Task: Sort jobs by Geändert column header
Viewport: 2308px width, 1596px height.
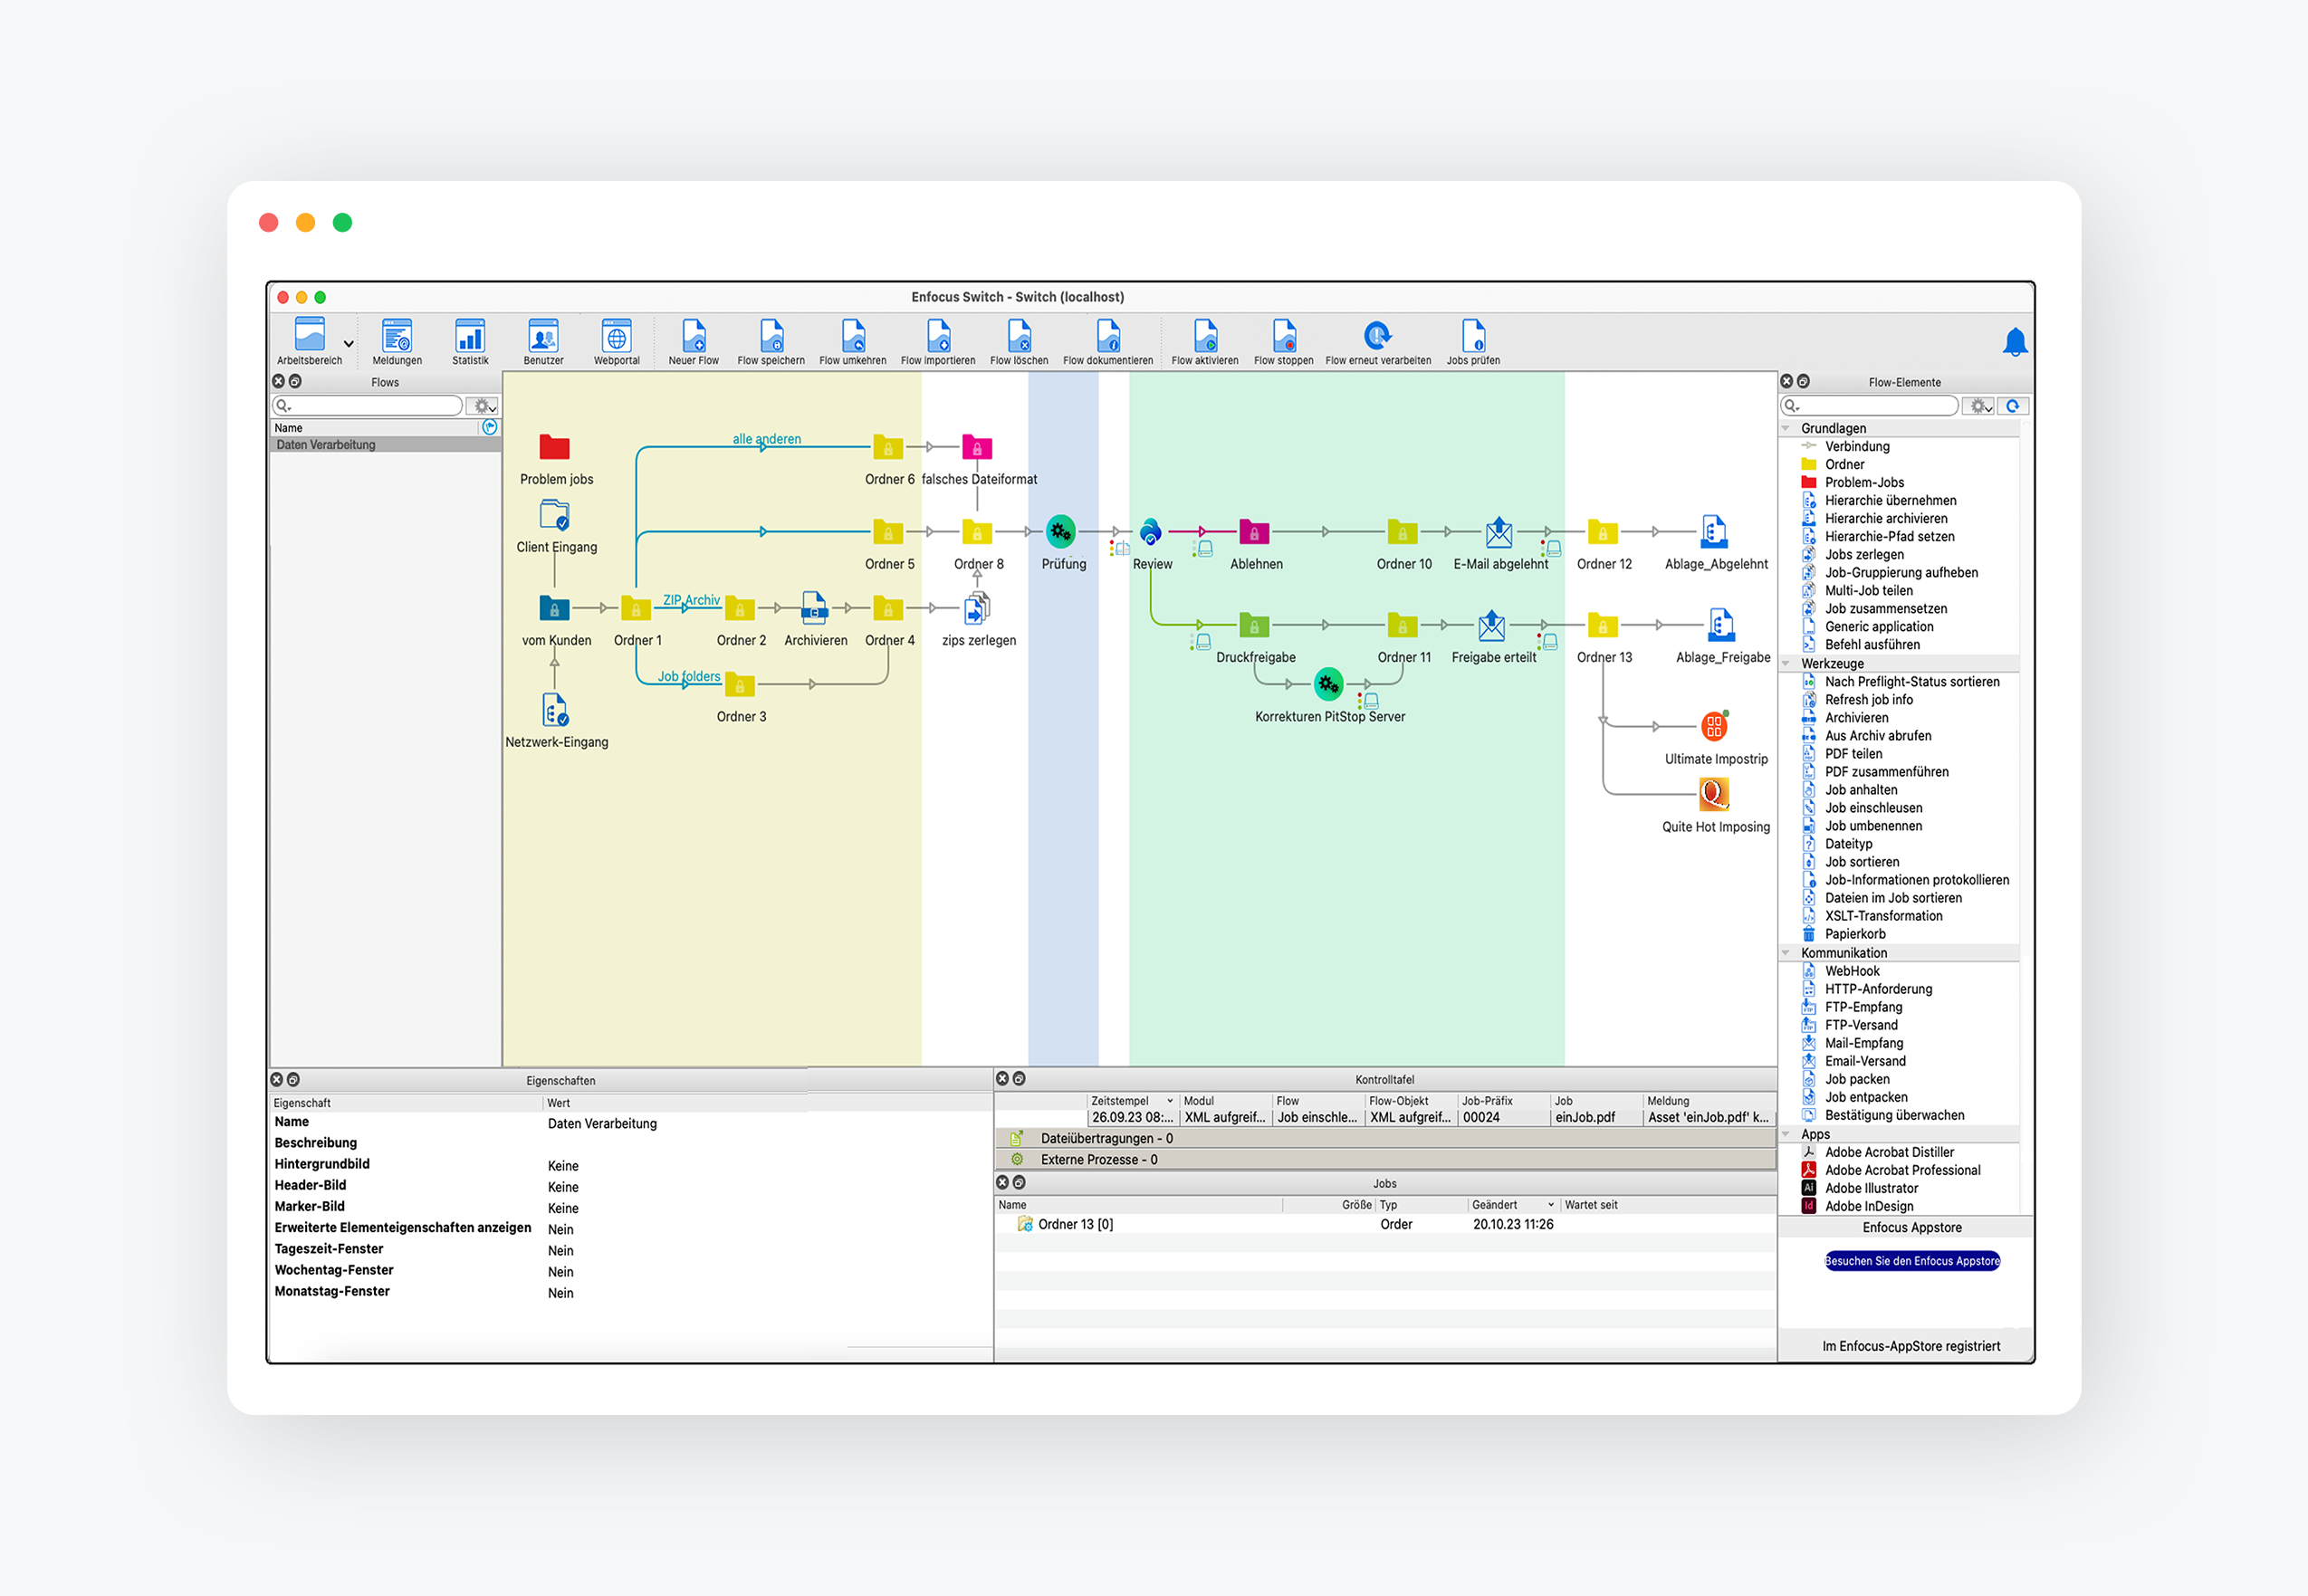Action: coord(1494,1205)
